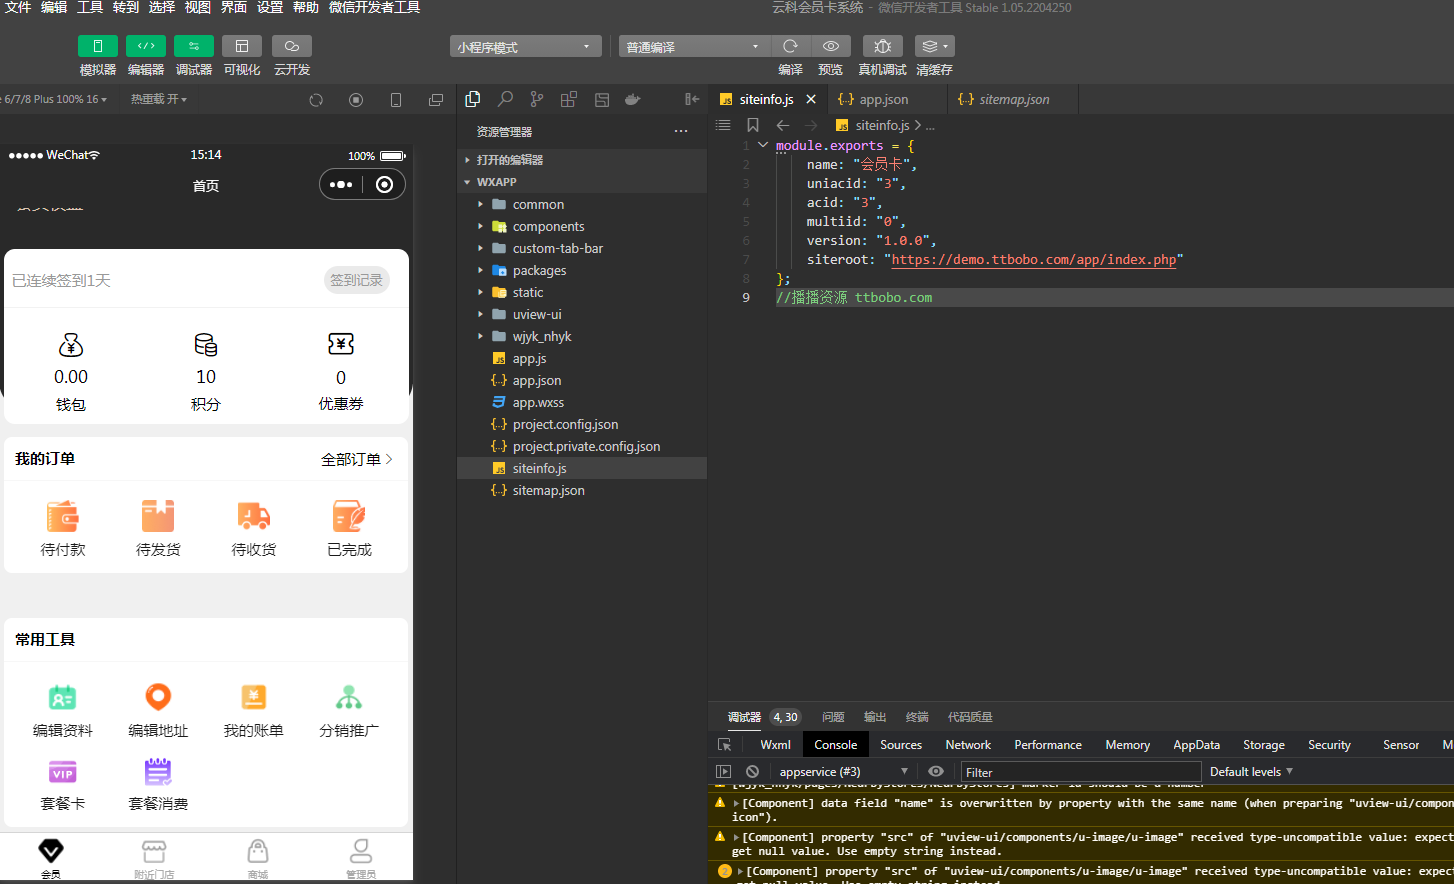Open all orders link in simulator
Image resolution: width=1454 pixels, height=884 pixels.
(357, 459)
